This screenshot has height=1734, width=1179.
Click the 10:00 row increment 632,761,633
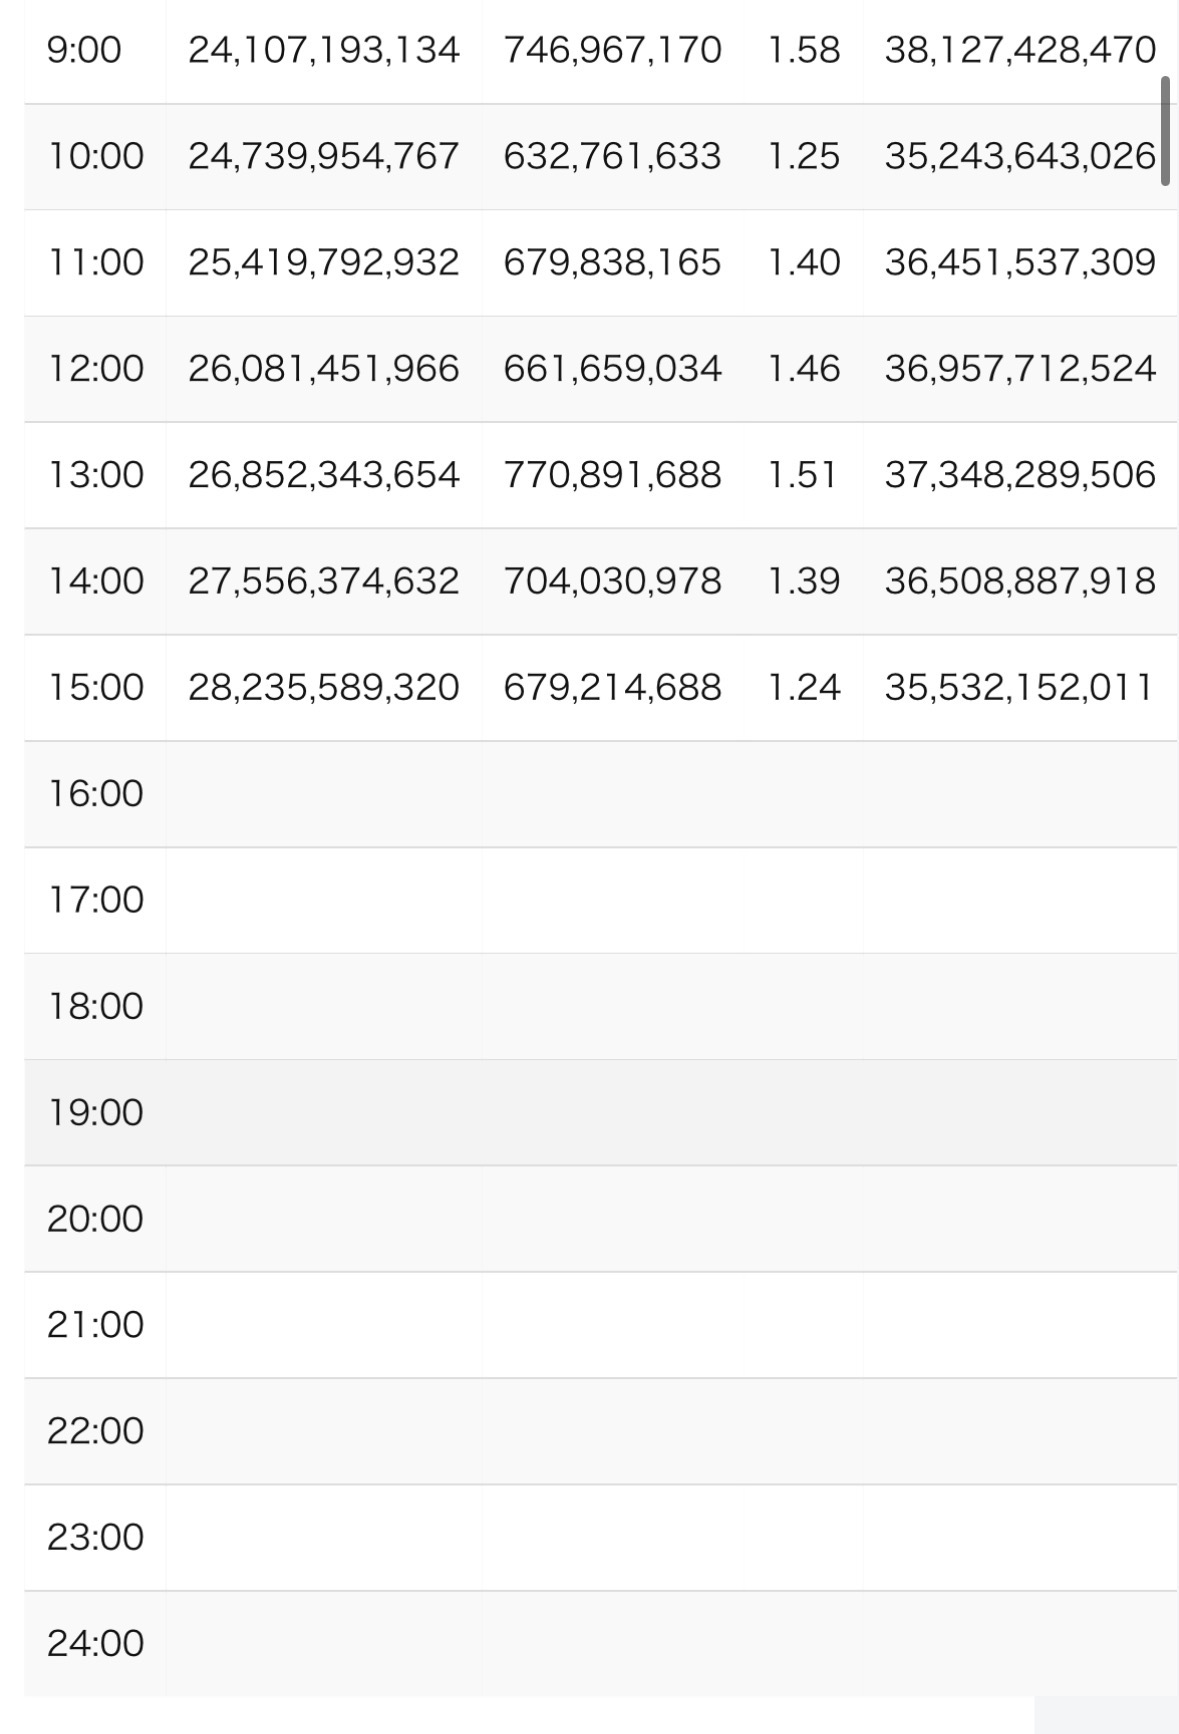612,156
